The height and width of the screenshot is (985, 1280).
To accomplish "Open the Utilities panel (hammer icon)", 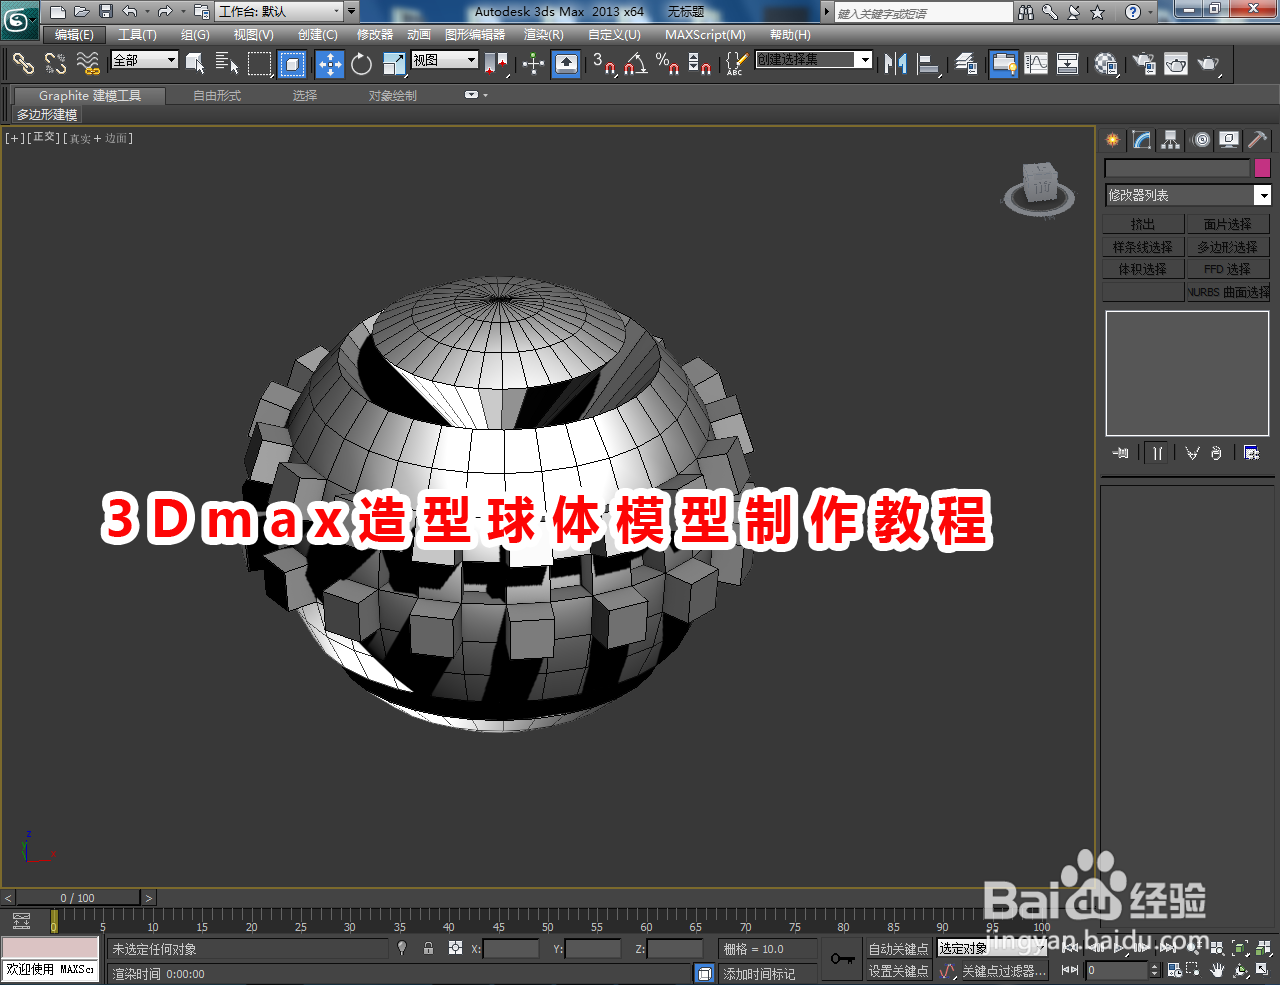I will click(1256, 140).
